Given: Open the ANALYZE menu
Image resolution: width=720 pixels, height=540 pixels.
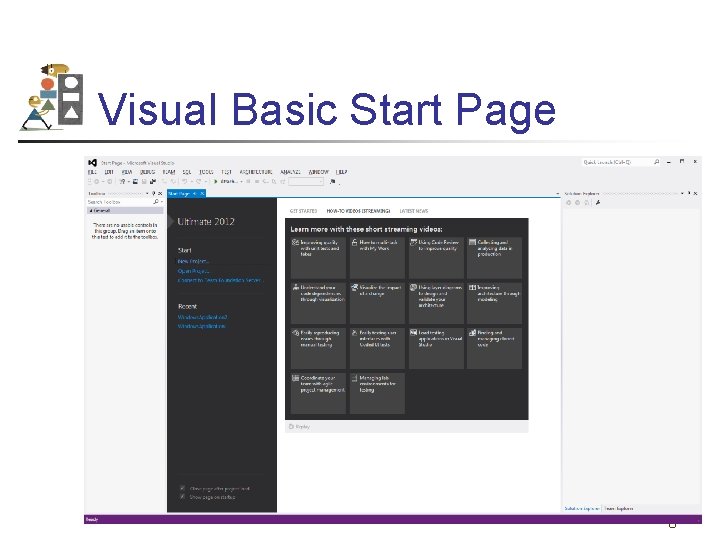Looking at the screenshot, I should [290, 172].
